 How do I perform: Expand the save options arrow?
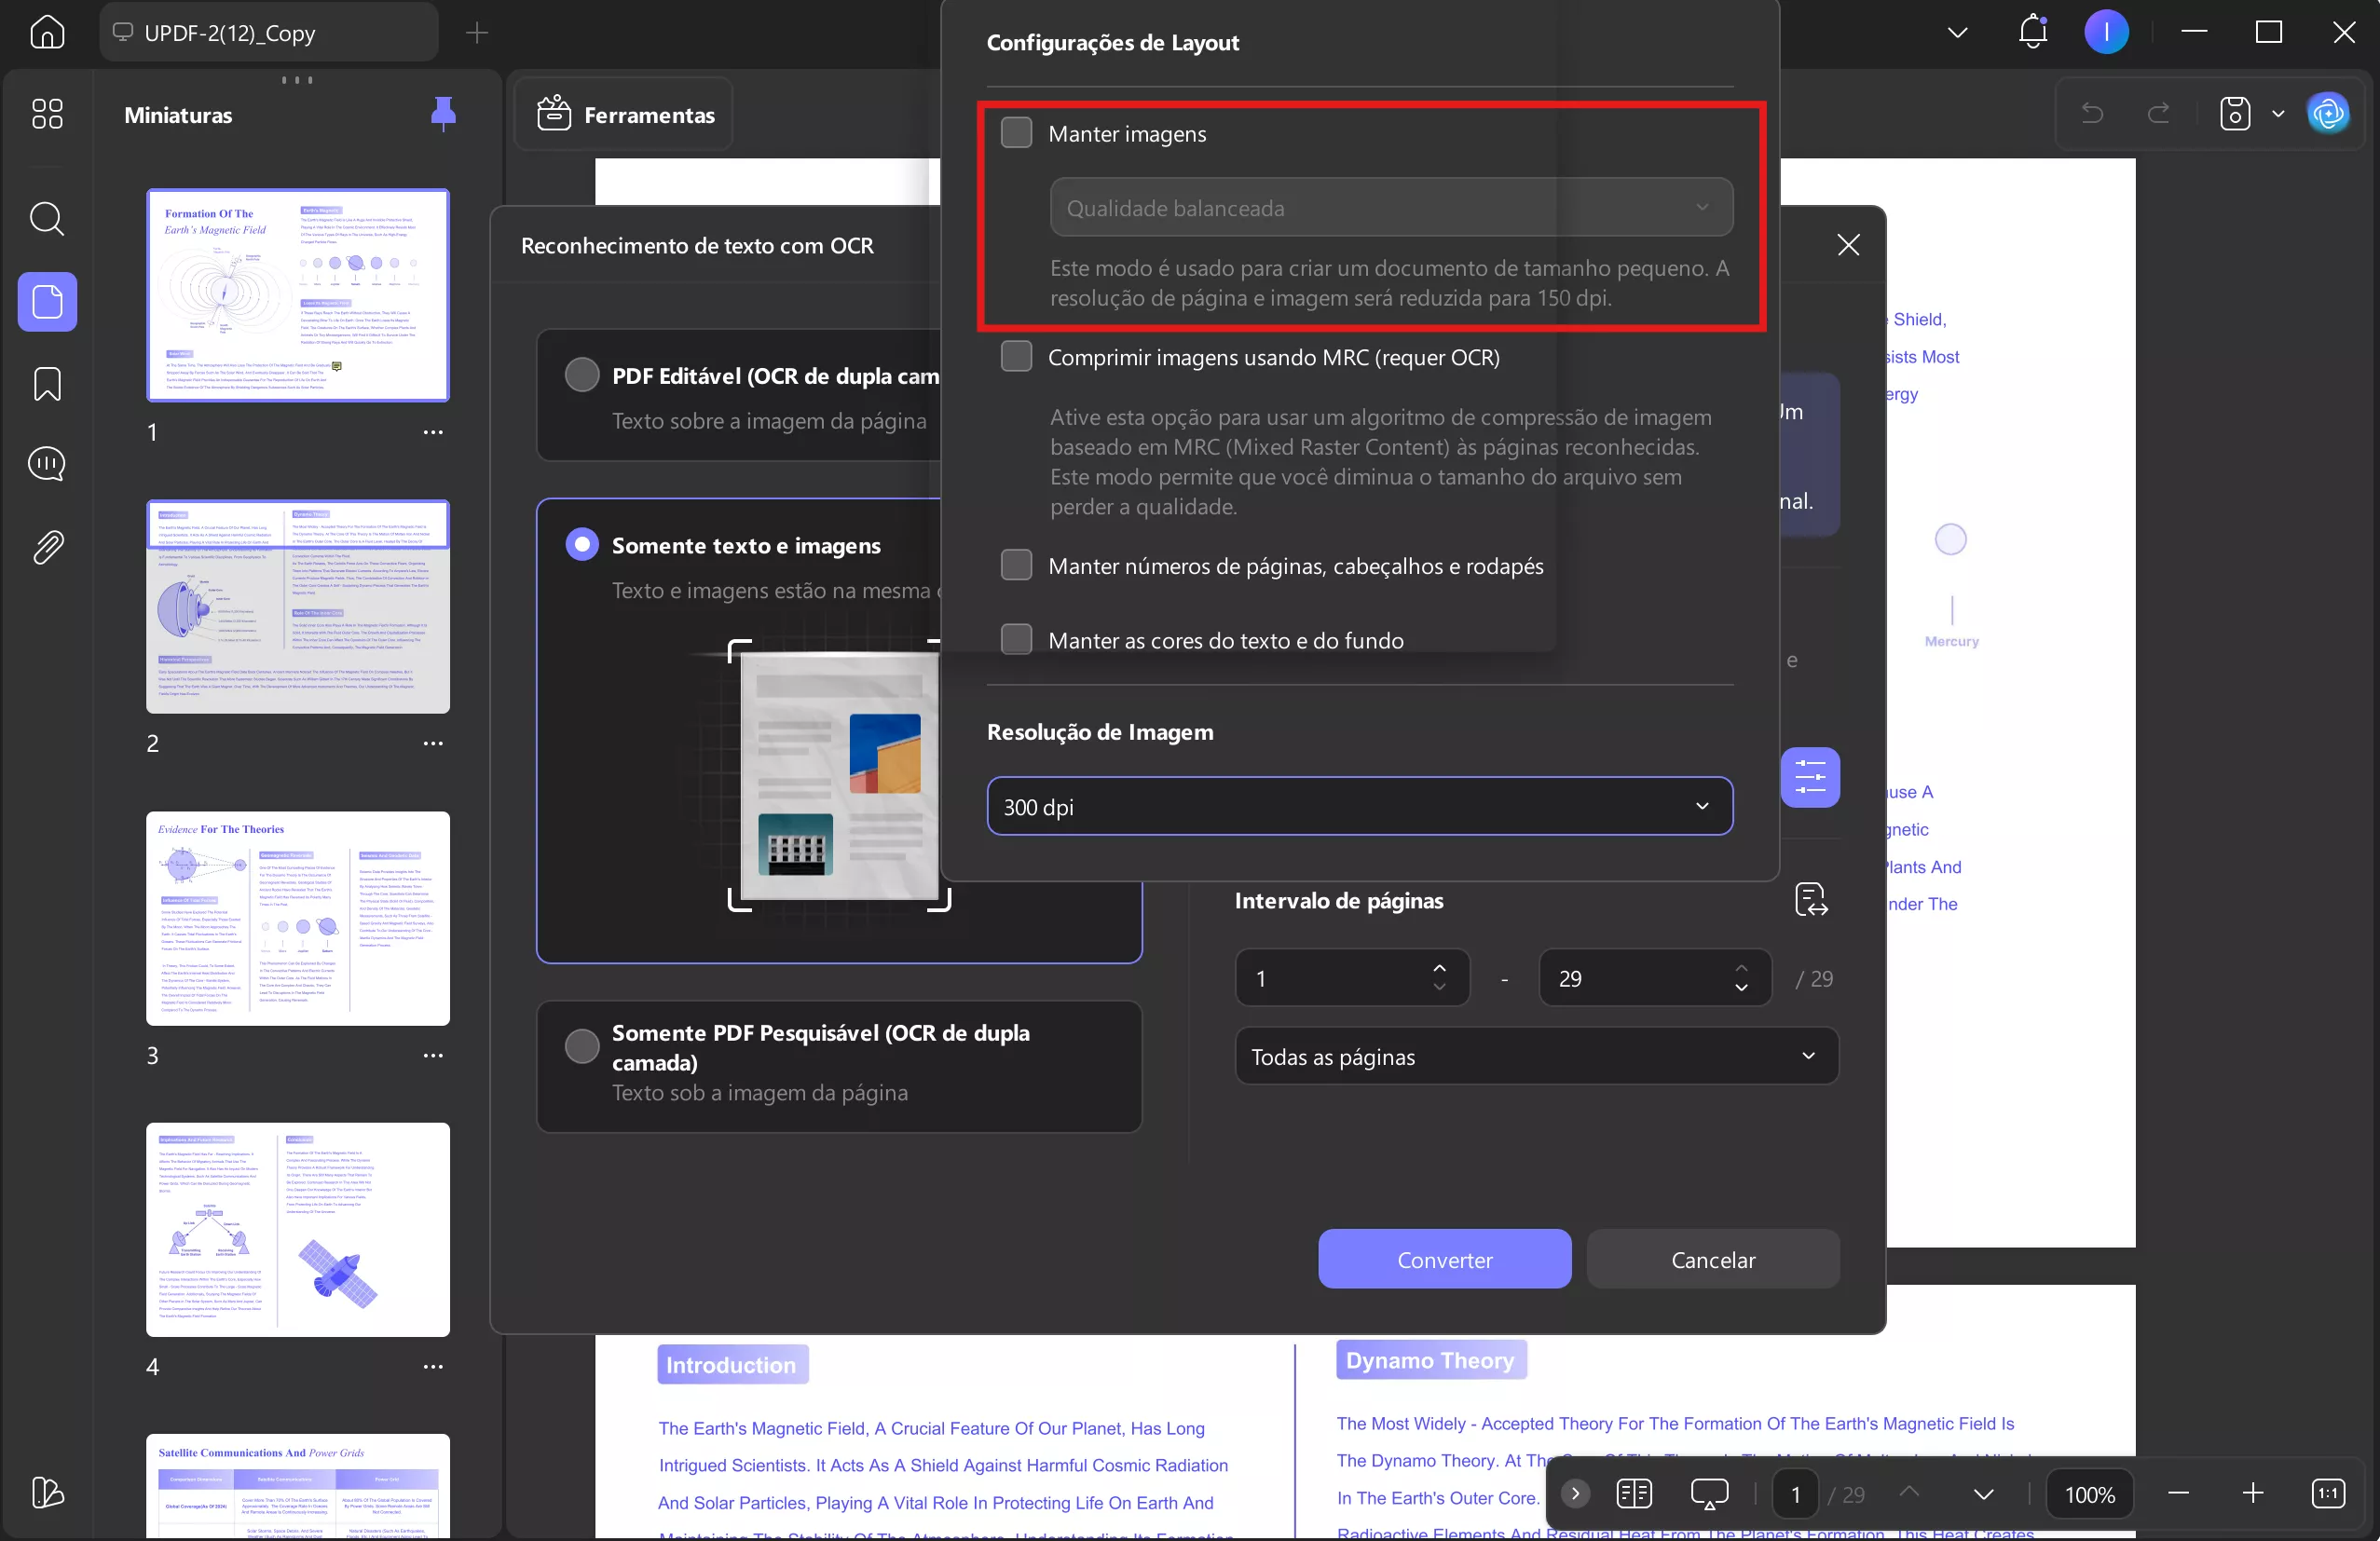coord(2278,114)
